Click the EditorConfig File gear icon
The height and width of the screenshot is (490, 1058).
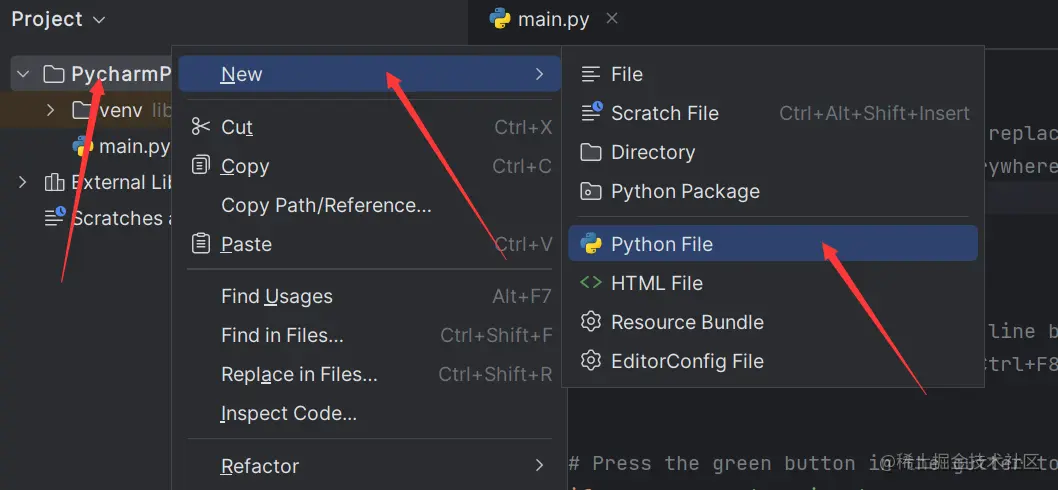590,361
